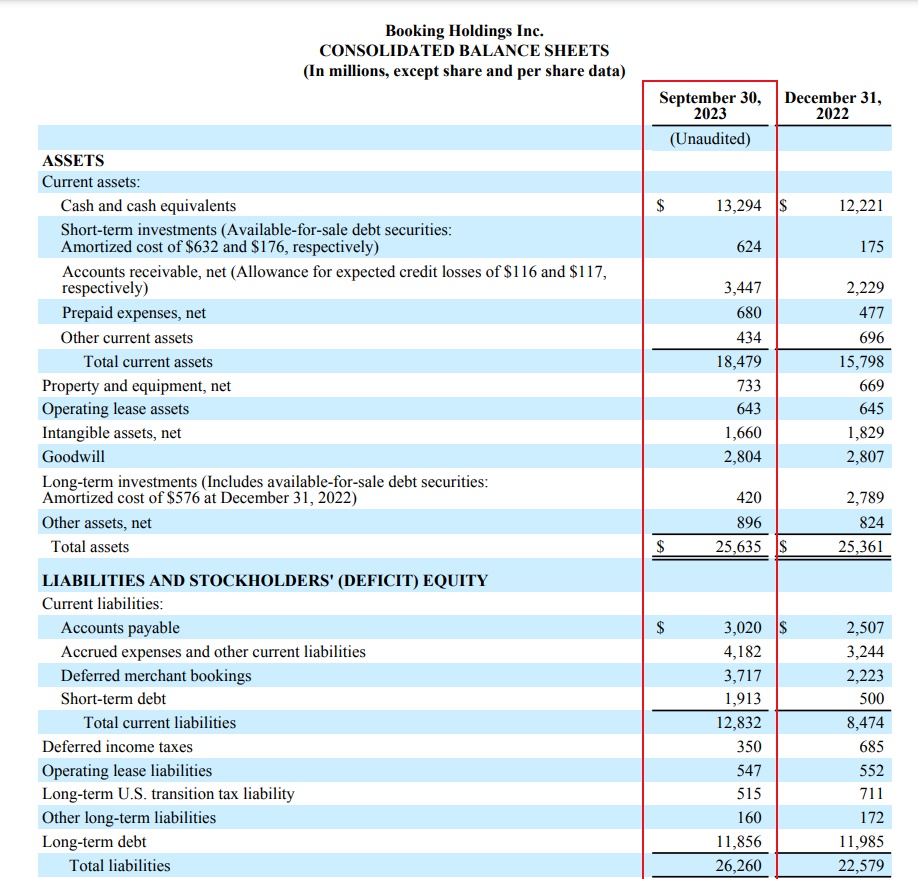Click prepaid expenses value 680
Image resolution: width=918 pixels, height=879 pixels.
click(749, 313)
